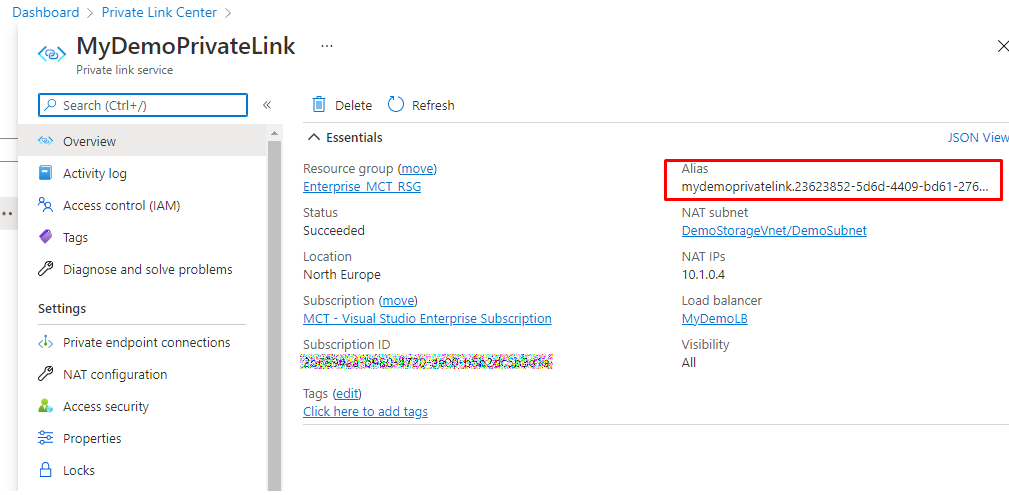Go to Private Link Center breadcrumb
This screenshot has height=495, width=1009.
point(159,13)
